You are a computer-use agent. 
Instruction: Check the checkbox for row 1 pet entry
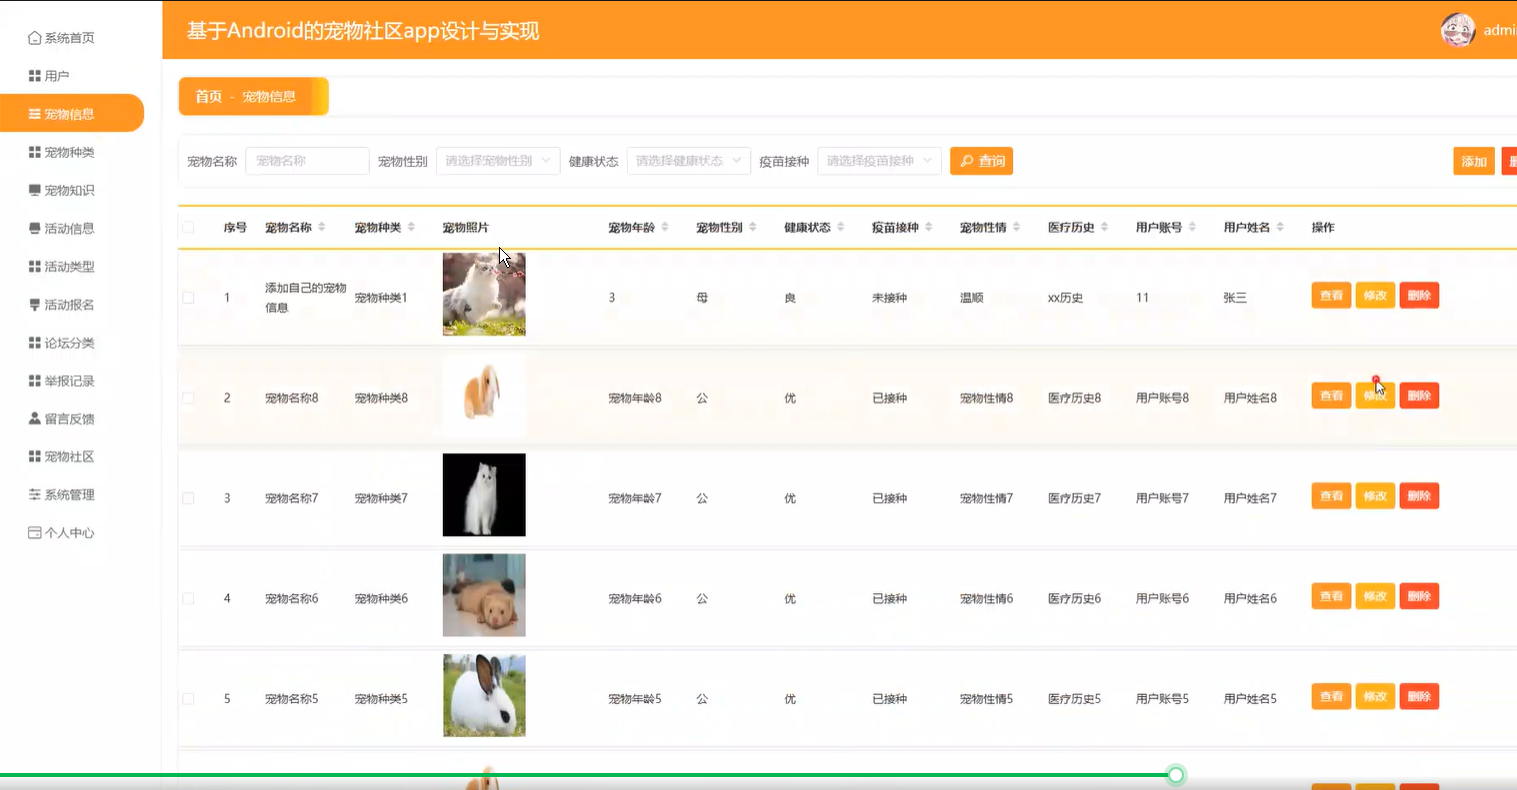[189, 295]
